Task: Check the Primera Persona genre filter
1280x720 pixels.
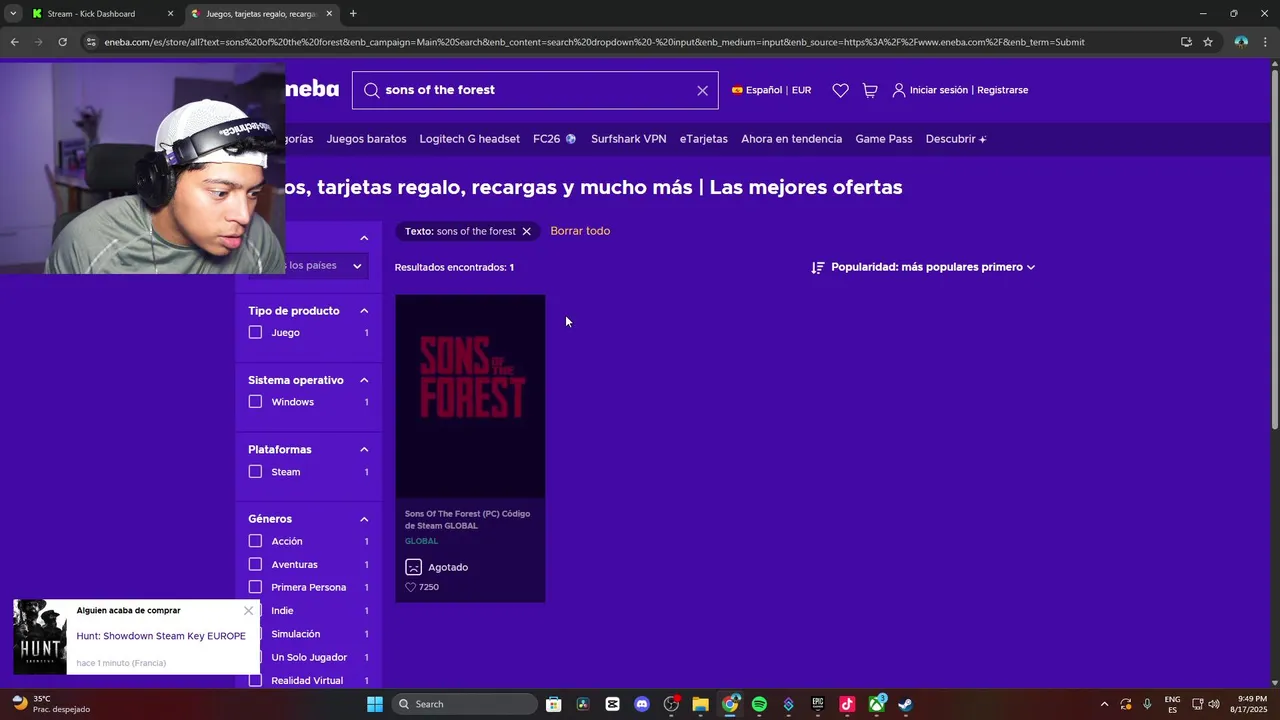Action: click(x=255, y=587)
